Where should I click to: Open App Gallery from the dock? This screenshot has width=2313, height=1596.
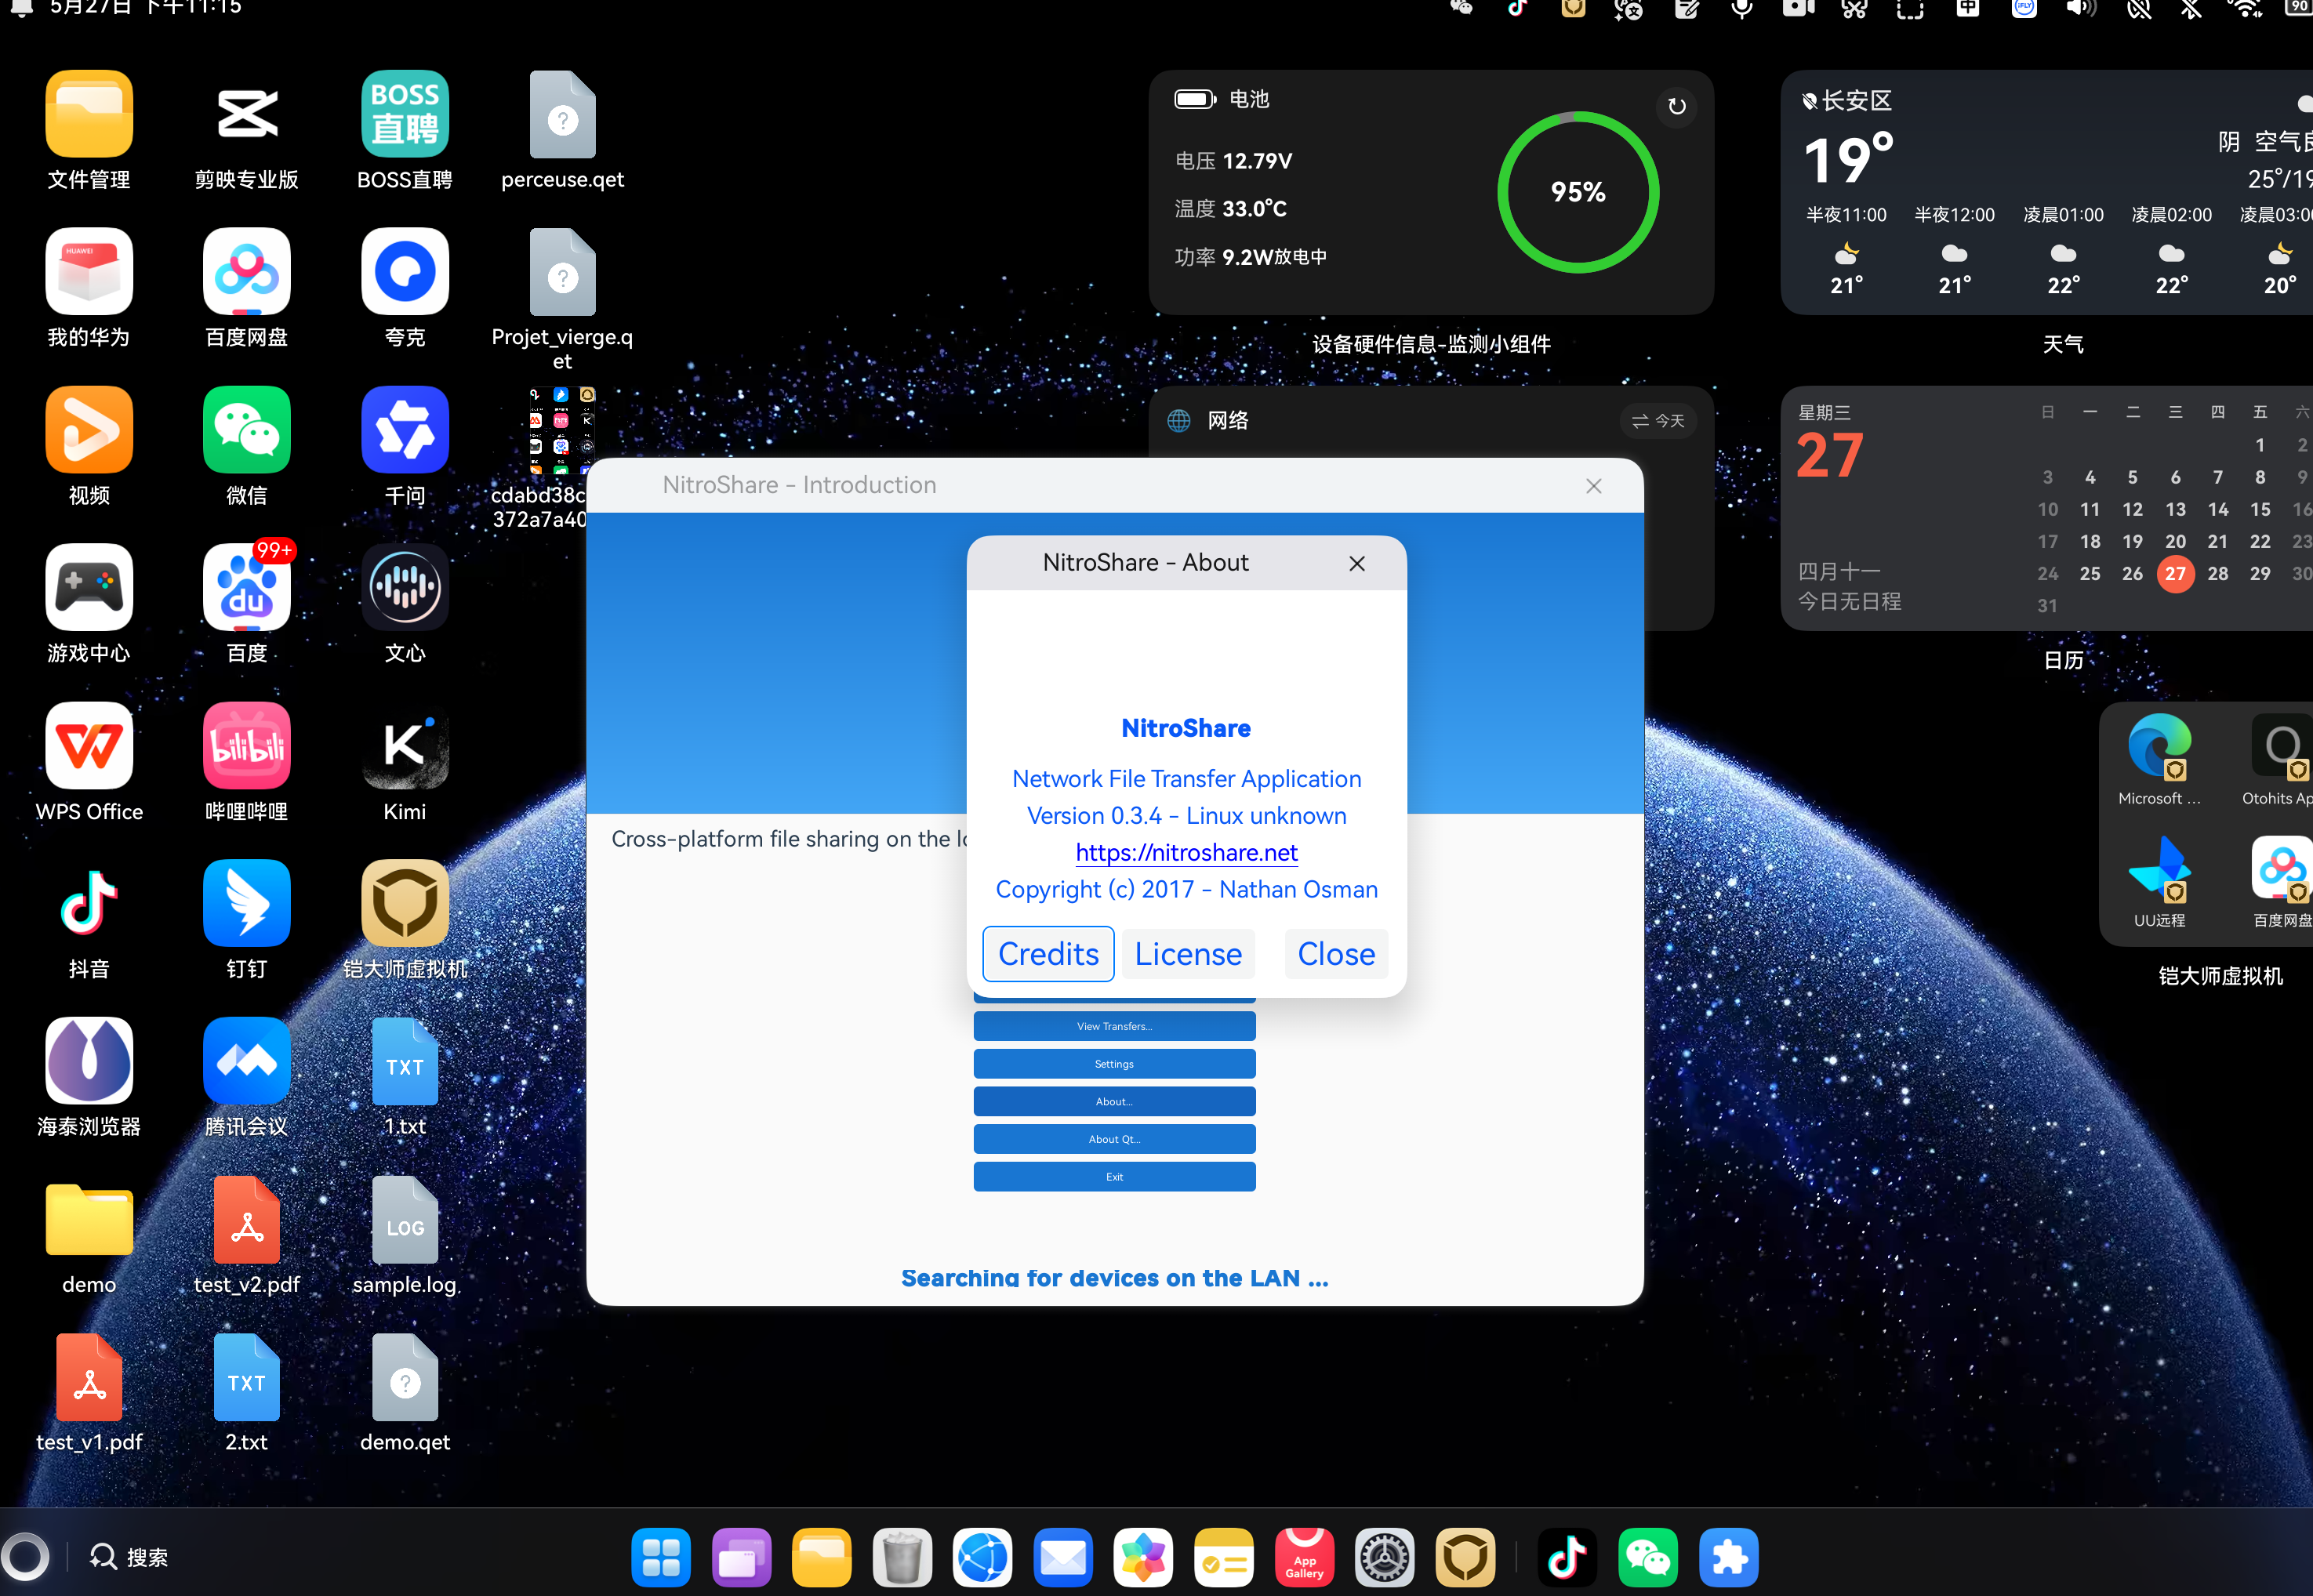tap(1304, 1557)
